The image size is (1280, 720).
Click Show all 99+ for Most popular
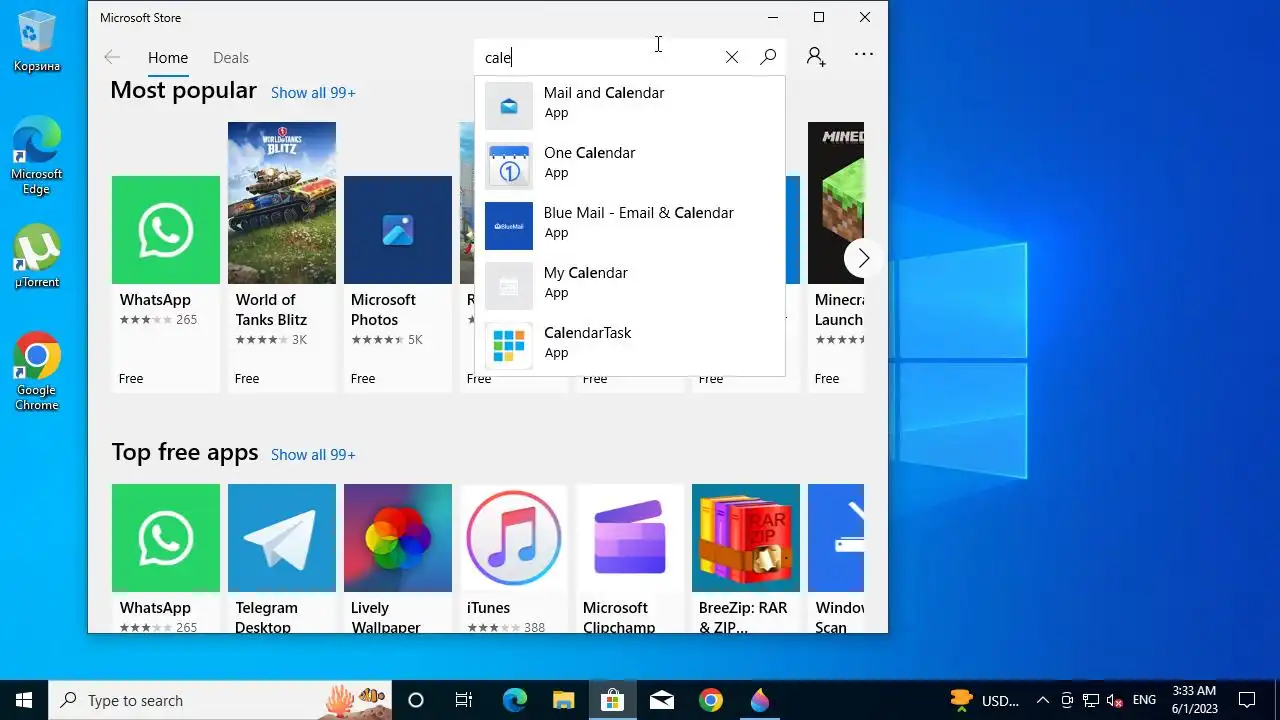click(313, 93)
